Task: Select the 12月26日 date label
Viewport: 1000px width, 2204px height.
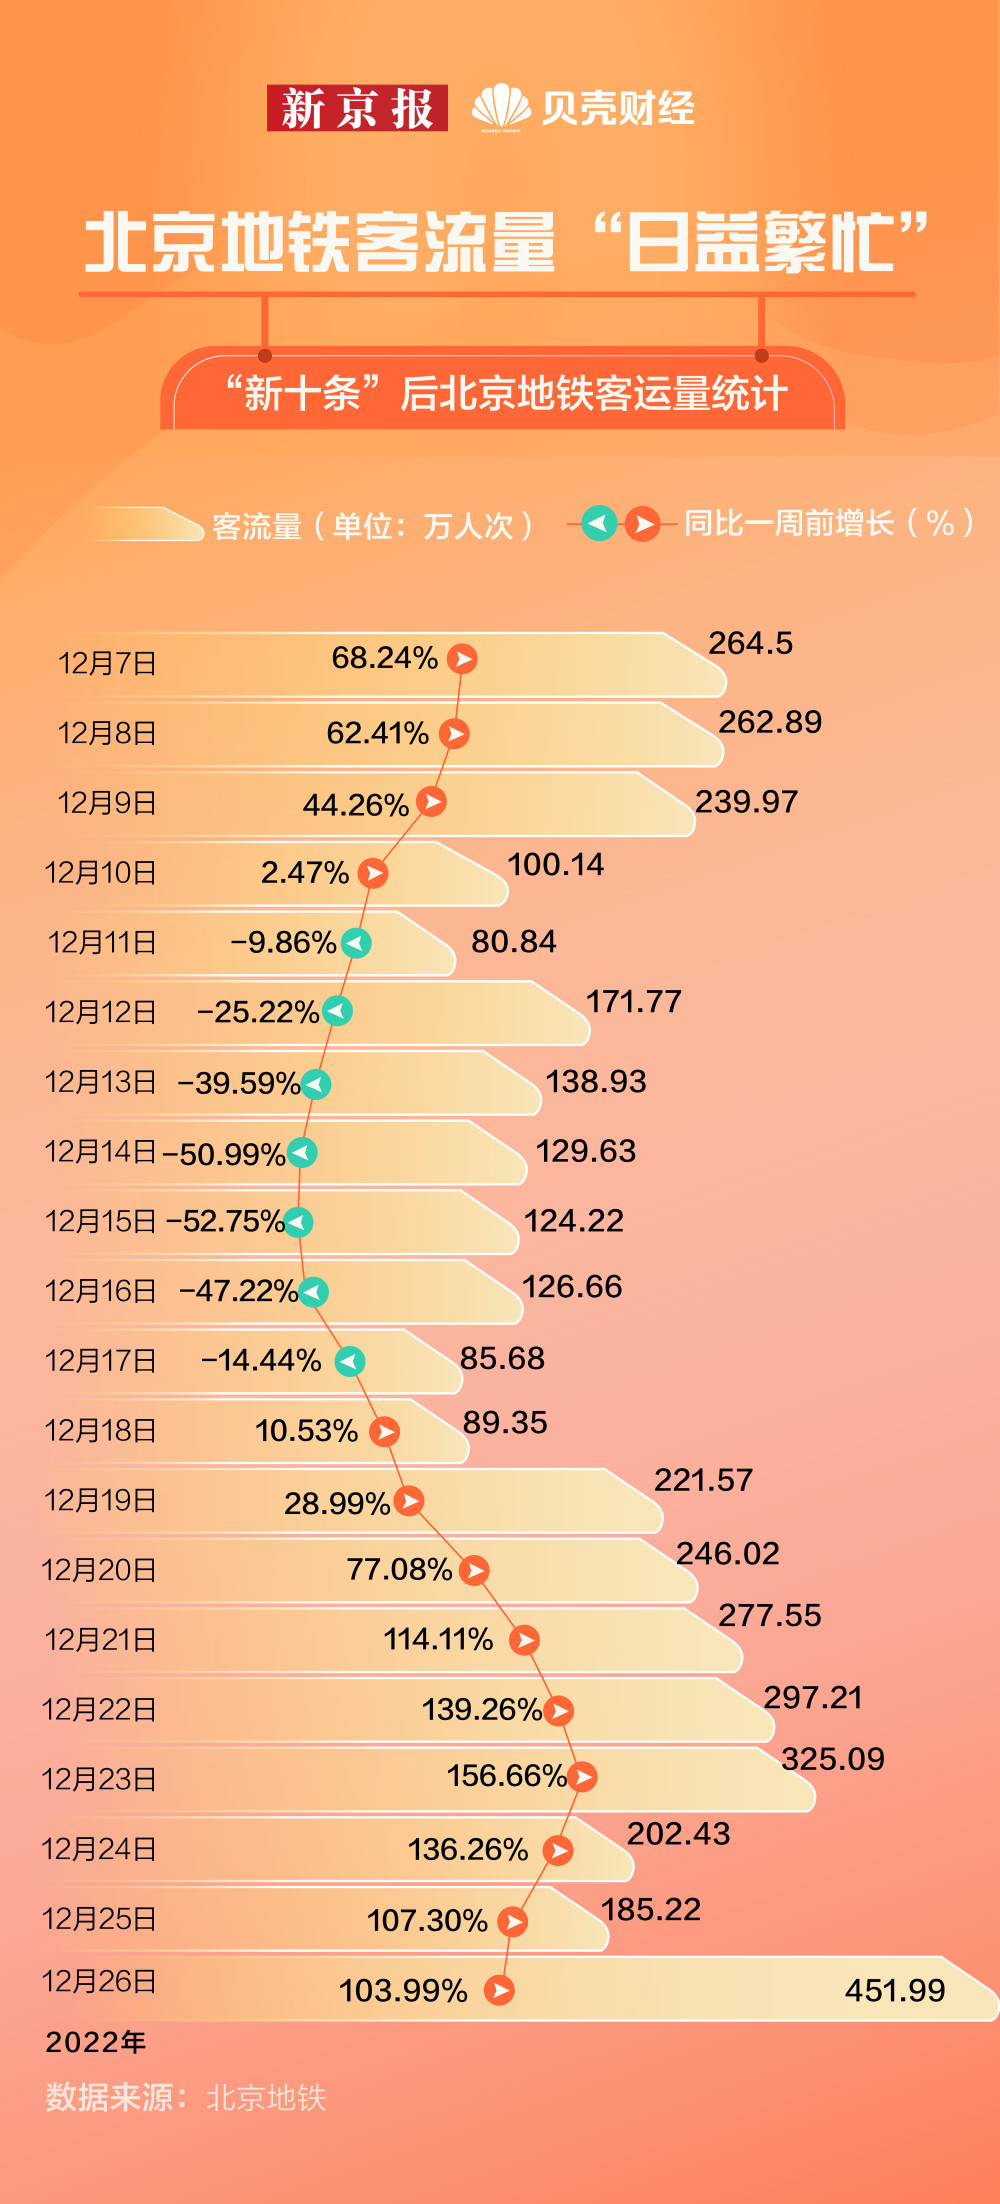Action: 99,1981
